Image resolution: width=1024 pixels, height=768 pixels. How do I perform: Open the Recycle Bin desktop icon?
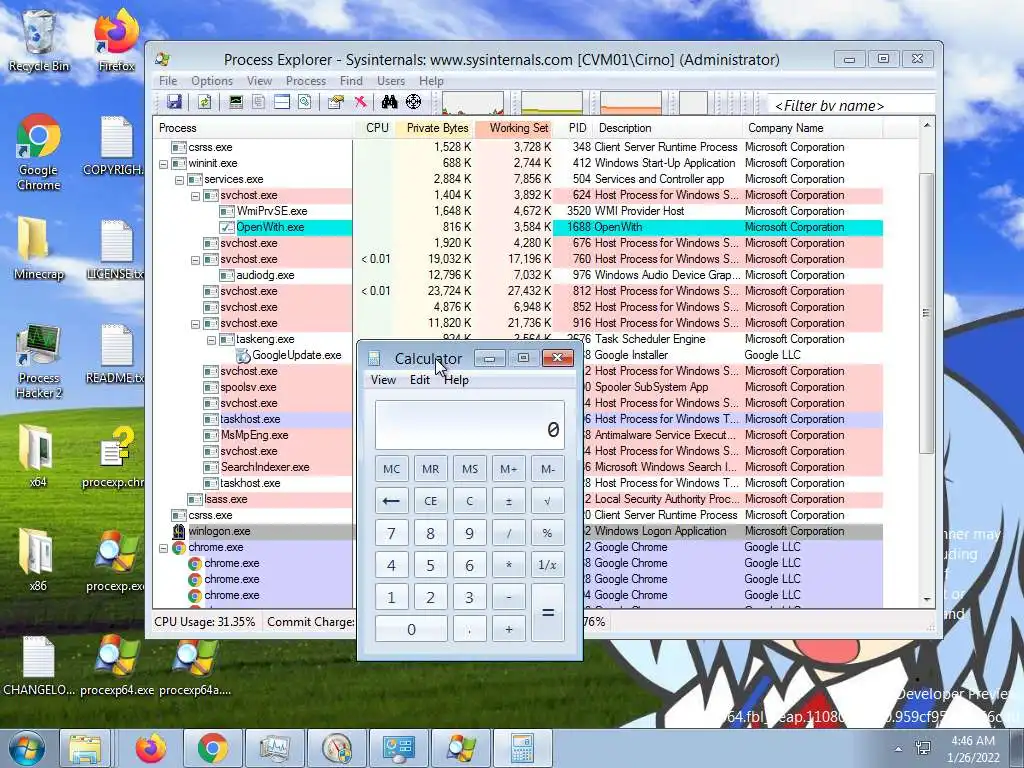click(x=38, y=40)
